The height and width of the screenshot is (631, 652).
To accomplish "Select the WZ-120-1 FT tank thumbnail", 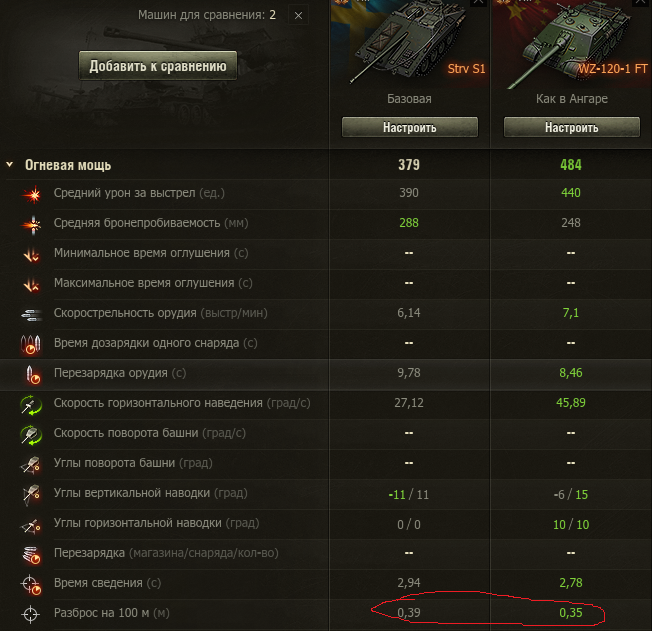I will (x=570, y=45).
